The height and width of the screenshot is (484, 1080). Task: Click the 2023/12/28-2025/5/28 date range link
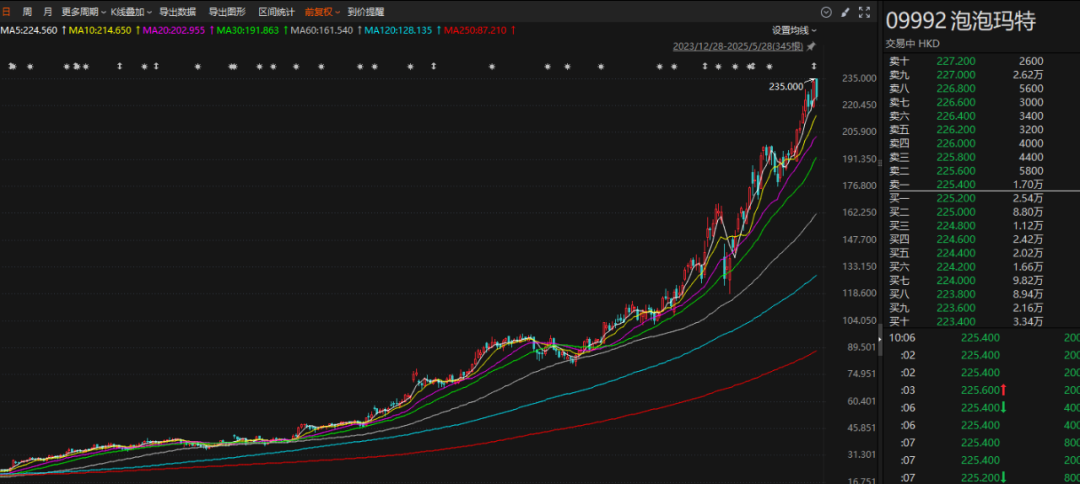click(x=738, y=47)
